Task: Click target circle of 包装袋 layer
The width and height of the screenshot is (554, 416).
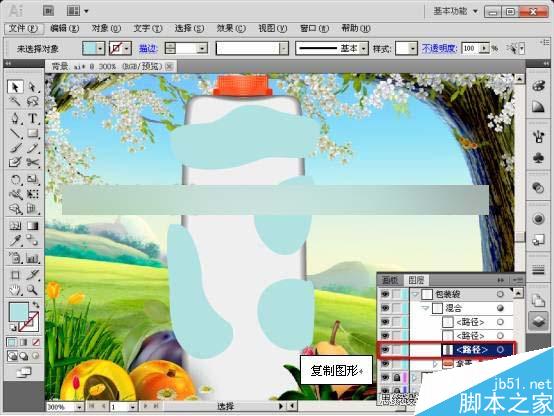Action: (x=500, y=294)
